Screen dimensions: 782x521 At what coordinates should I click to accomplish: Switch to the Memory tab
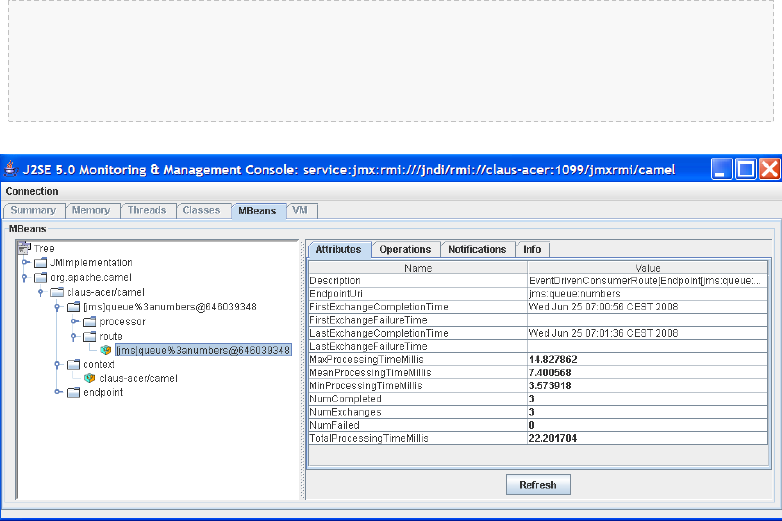click(91, 210)
